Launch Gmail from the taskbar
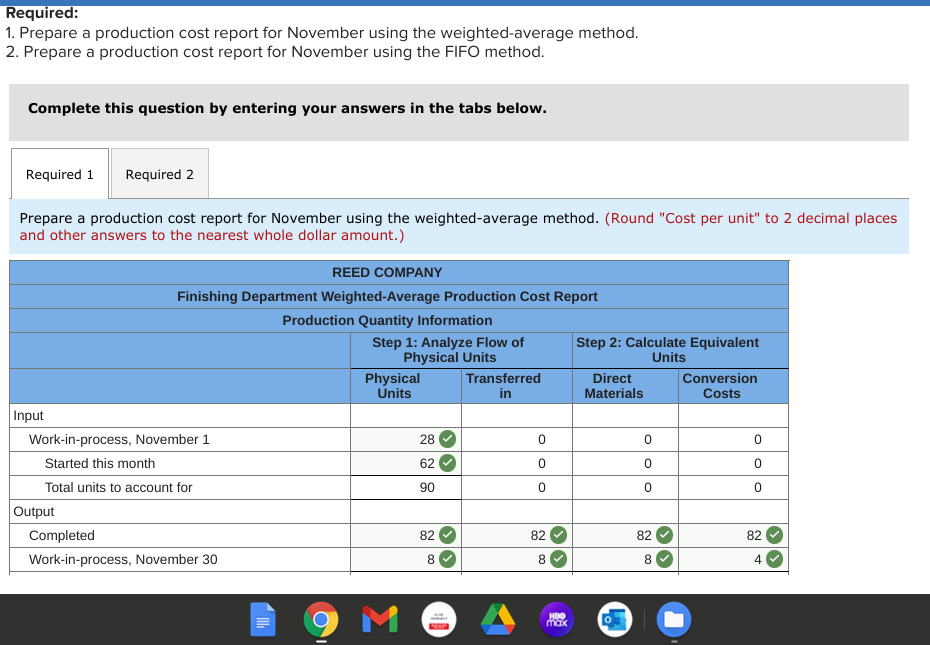 point(380,620)
